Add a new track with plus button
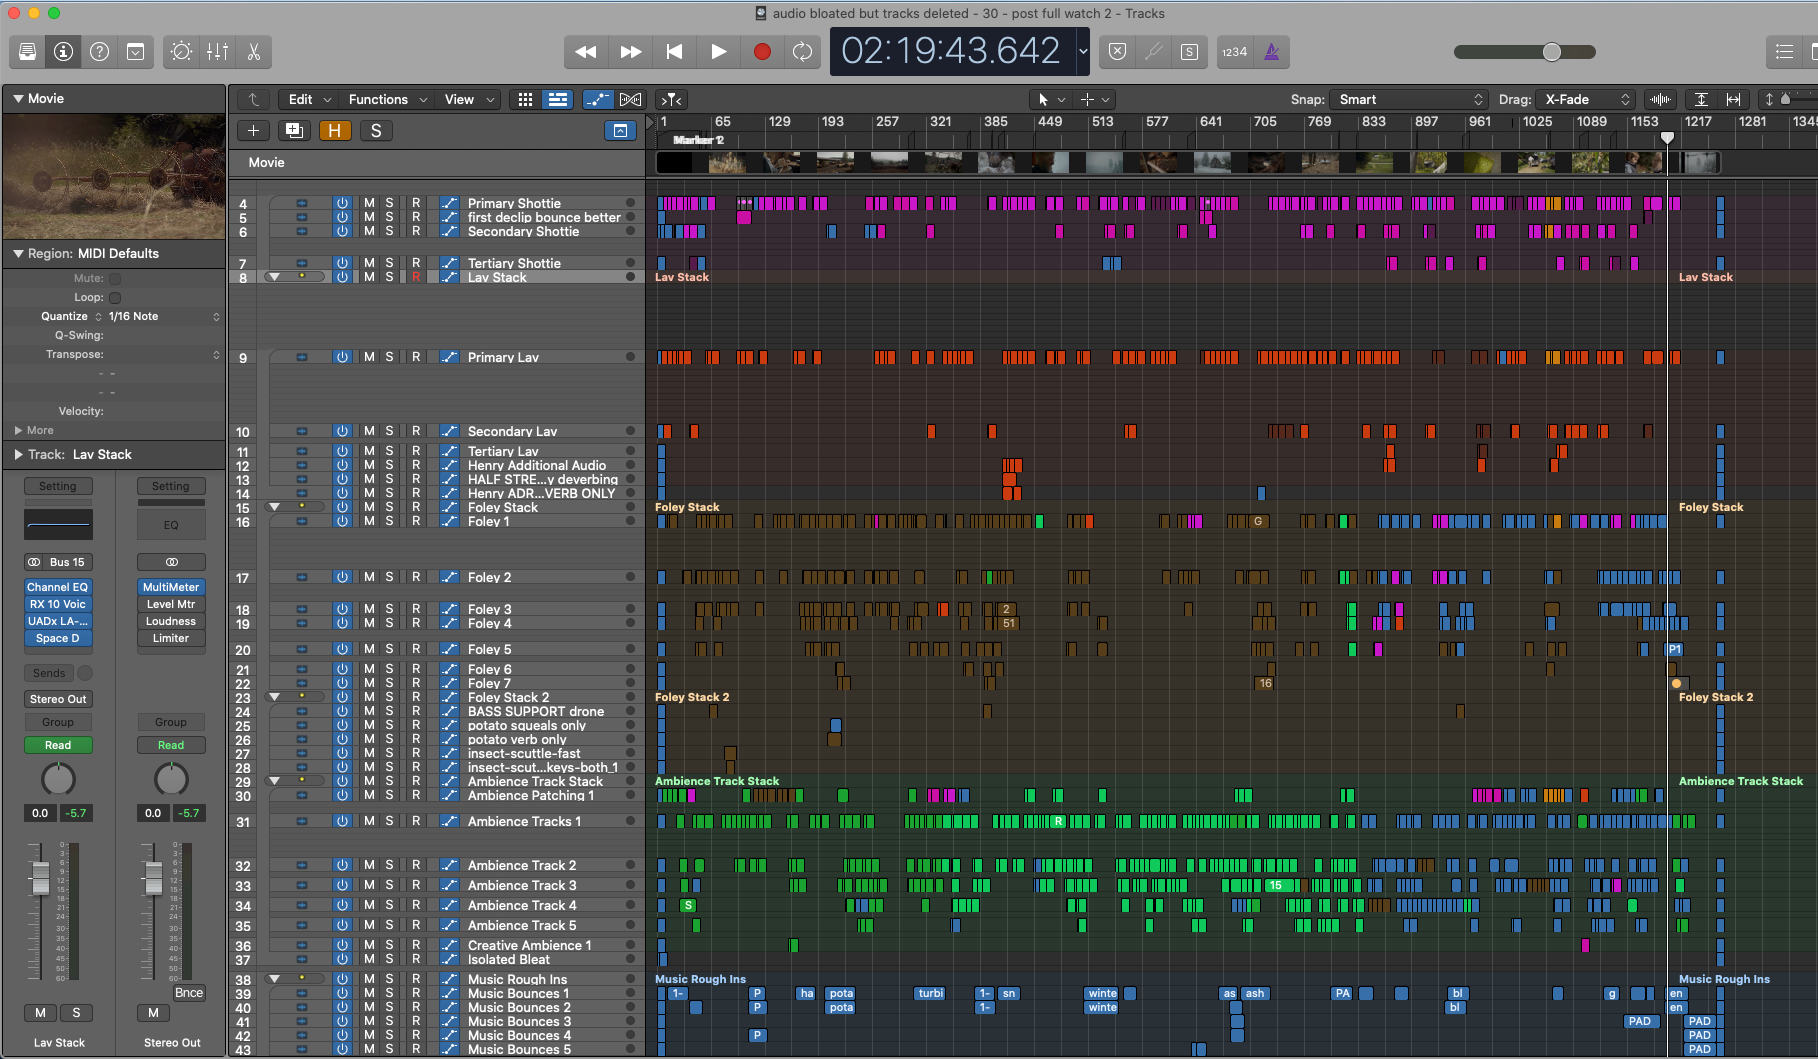This screenshot has width=1818, height=1059. coord(254,131)
